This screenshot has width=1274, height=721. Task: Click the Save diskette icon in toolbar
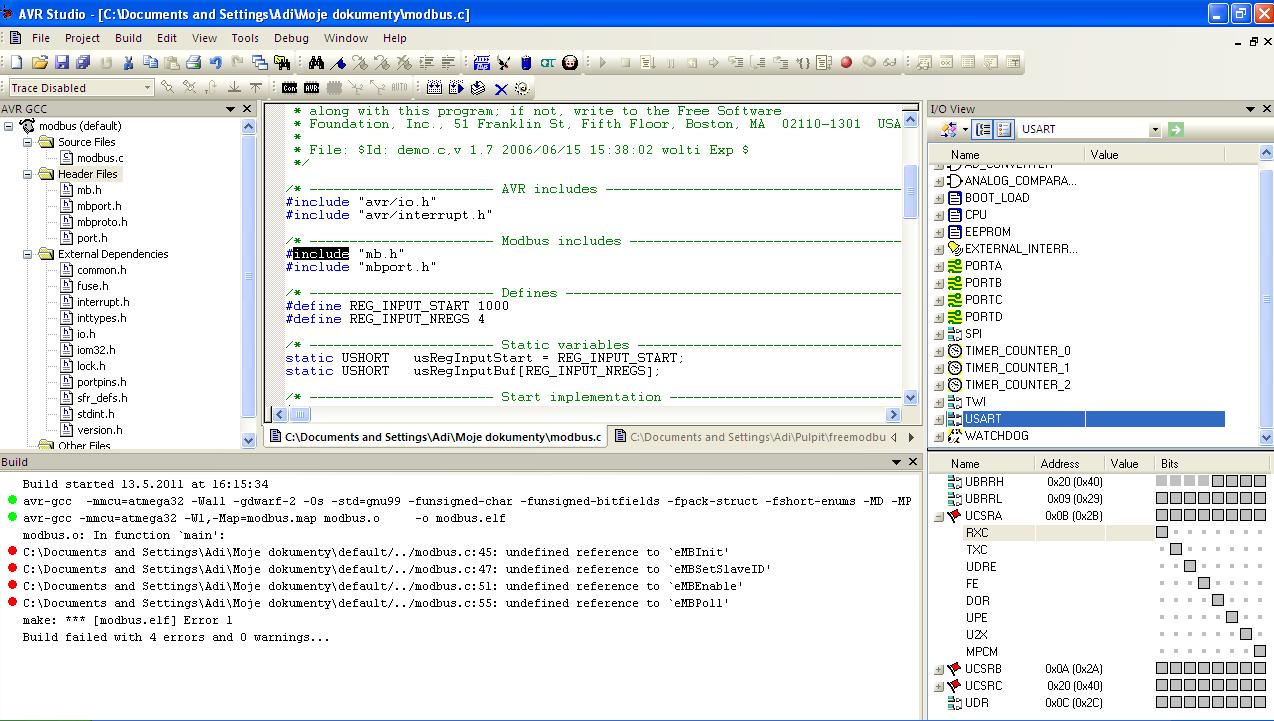(x=61, y=62)
